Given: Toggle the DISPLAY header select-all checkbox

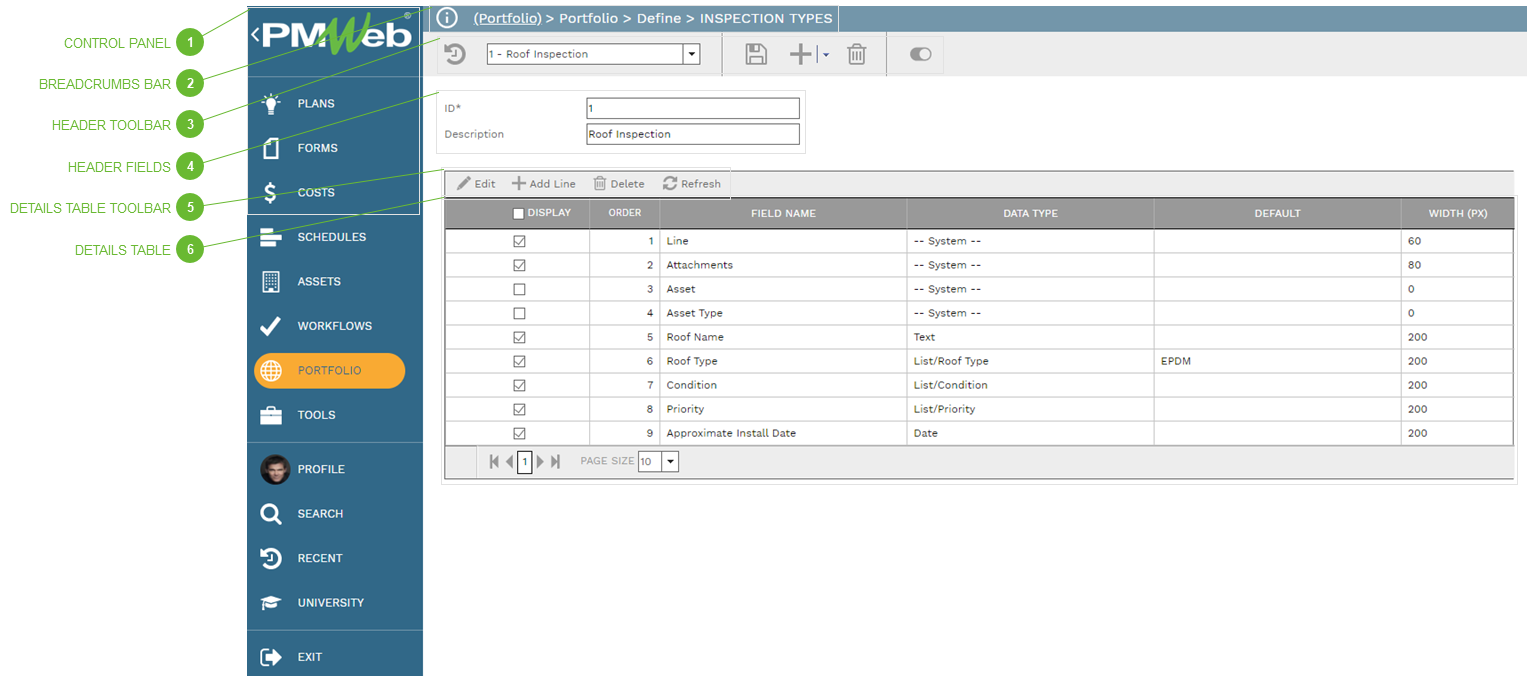Looking at the screenshot, I should click(518, 213).
